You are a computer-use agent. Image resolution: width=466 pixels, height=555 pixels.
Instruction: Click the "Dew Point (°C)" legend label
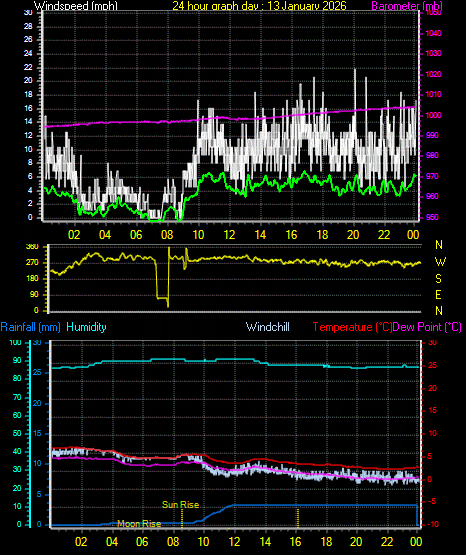[x=427, y=327]
